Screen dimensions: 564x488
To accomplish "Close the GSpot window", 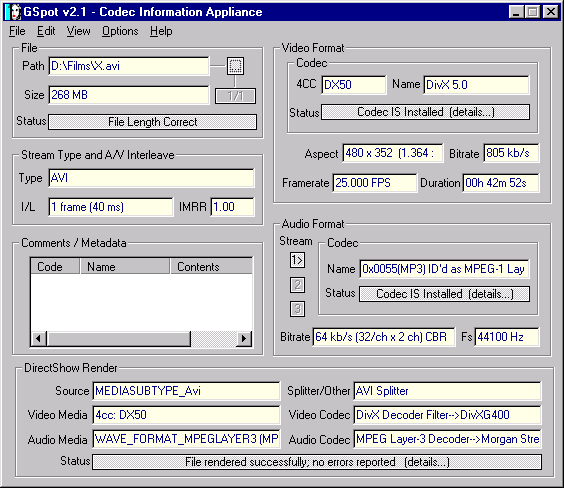I will pyautogui.click(x=551, y=12).
